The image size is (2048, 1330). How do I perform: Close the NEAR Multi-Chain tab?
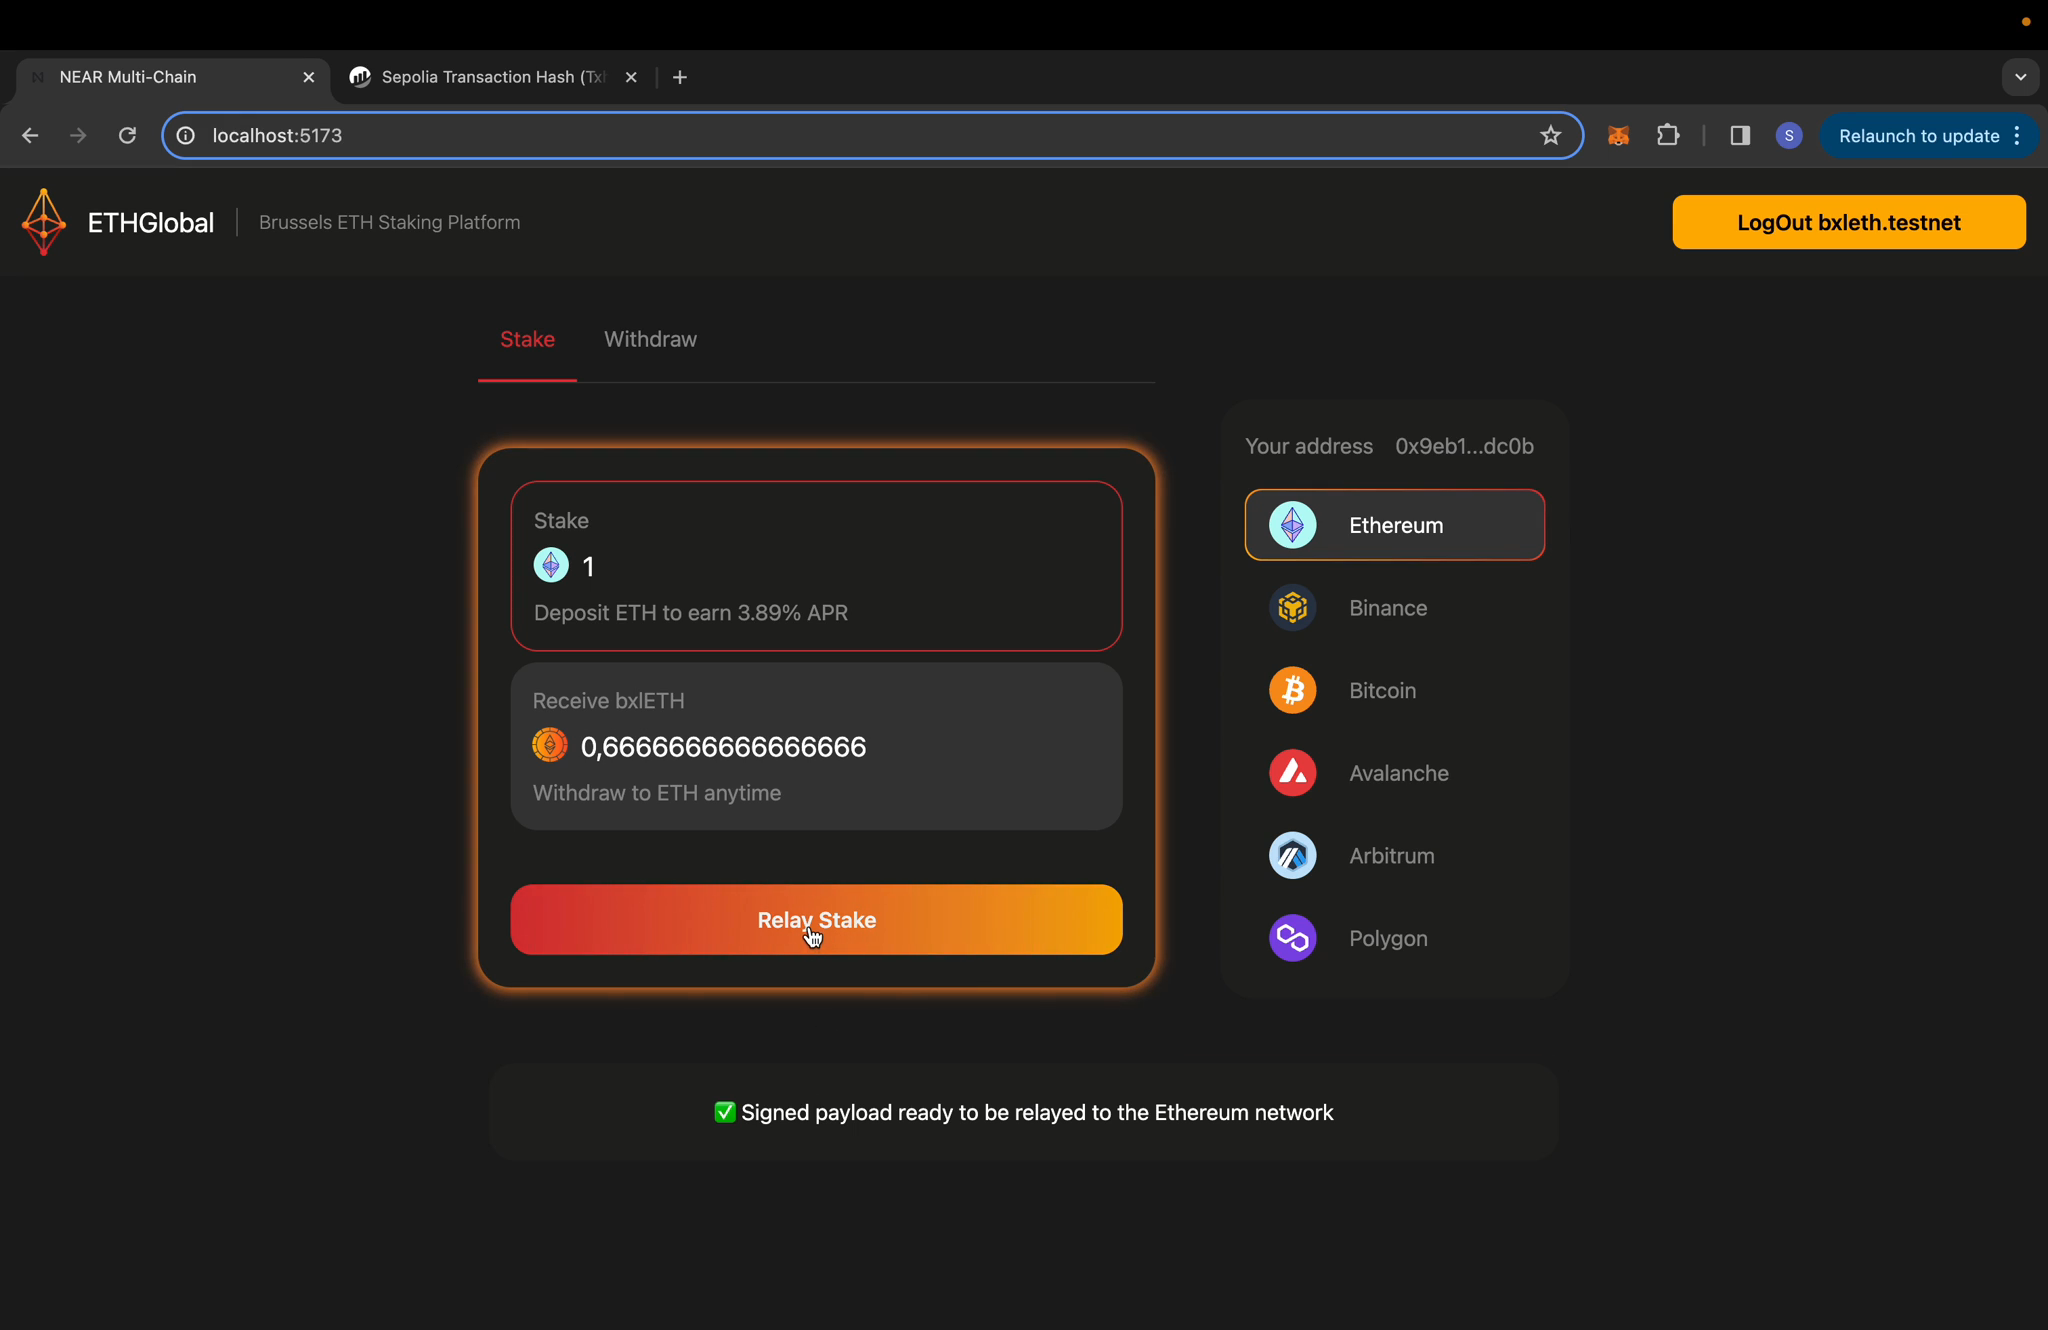tap(309, 77)
